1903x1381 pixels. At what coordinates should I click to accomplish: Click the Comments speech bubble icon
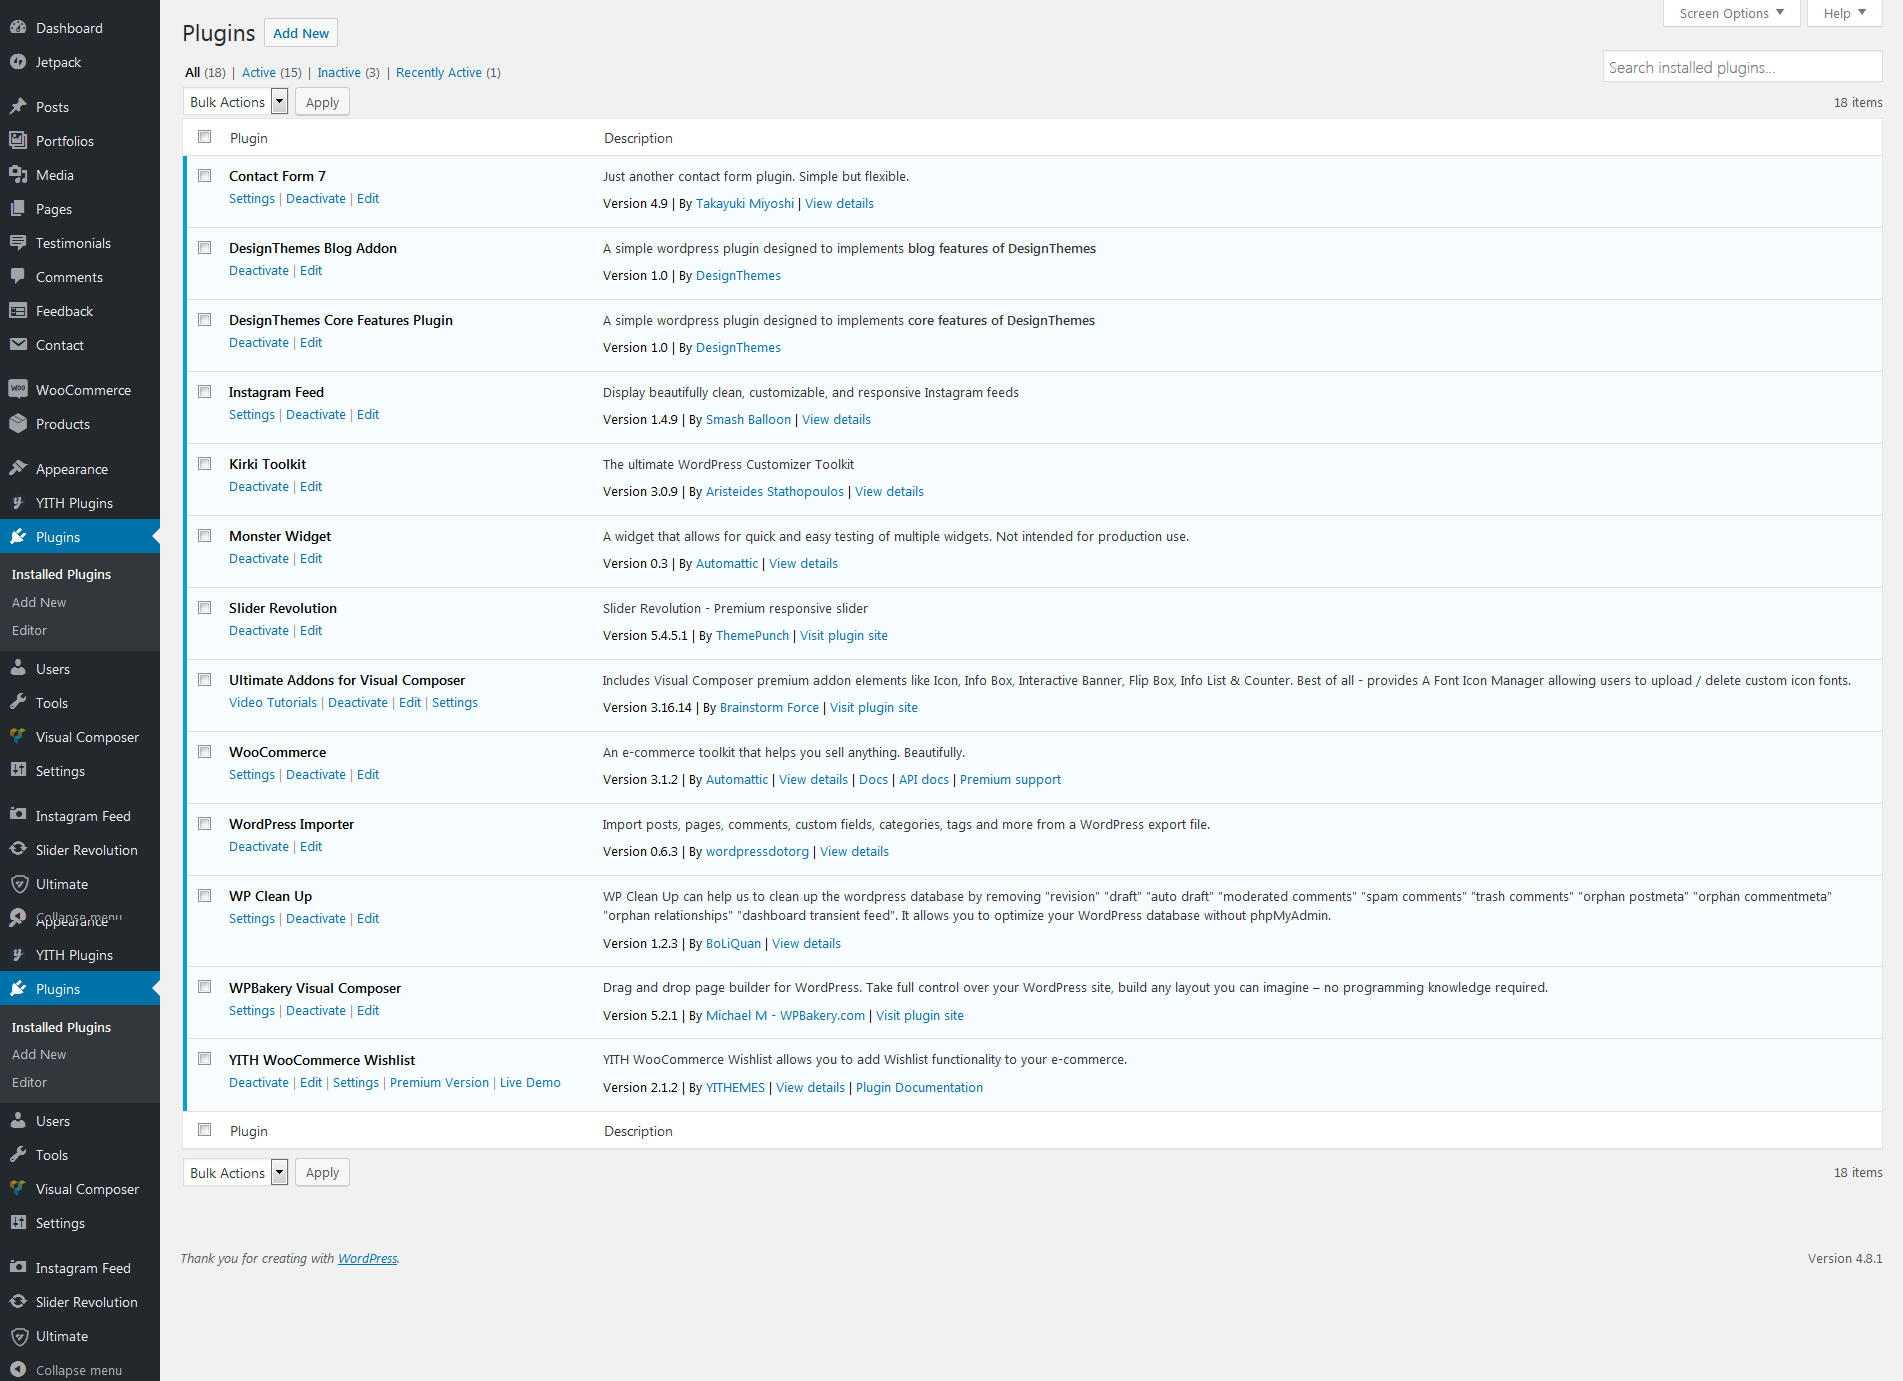point(18,277)
